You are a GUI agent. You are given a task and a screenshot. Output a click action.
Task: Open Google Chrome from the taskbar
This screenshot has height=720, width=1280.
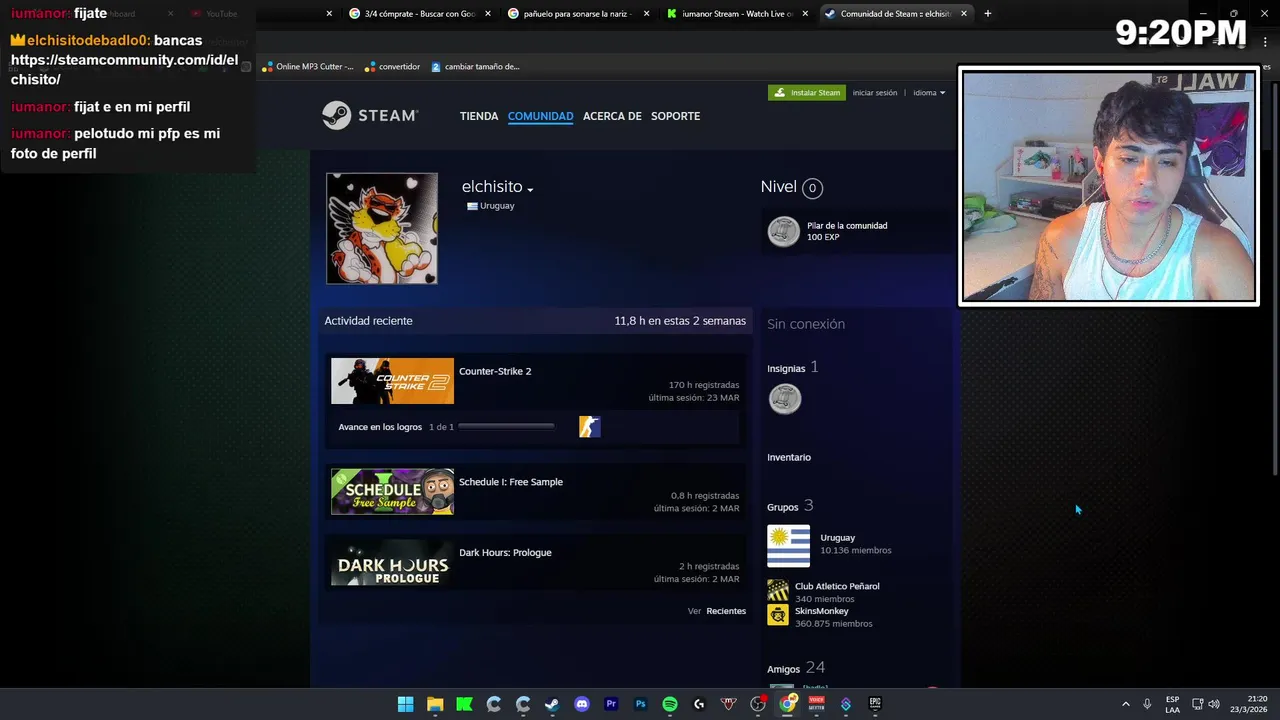(x=788, y=704)
